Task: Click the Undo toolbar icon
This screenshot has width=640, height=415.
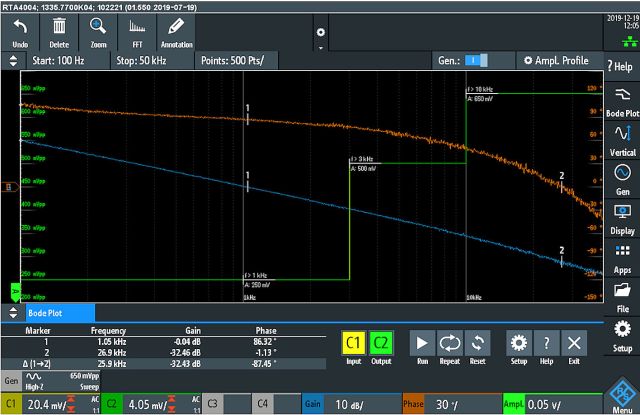Action: (x=20, y=33)
